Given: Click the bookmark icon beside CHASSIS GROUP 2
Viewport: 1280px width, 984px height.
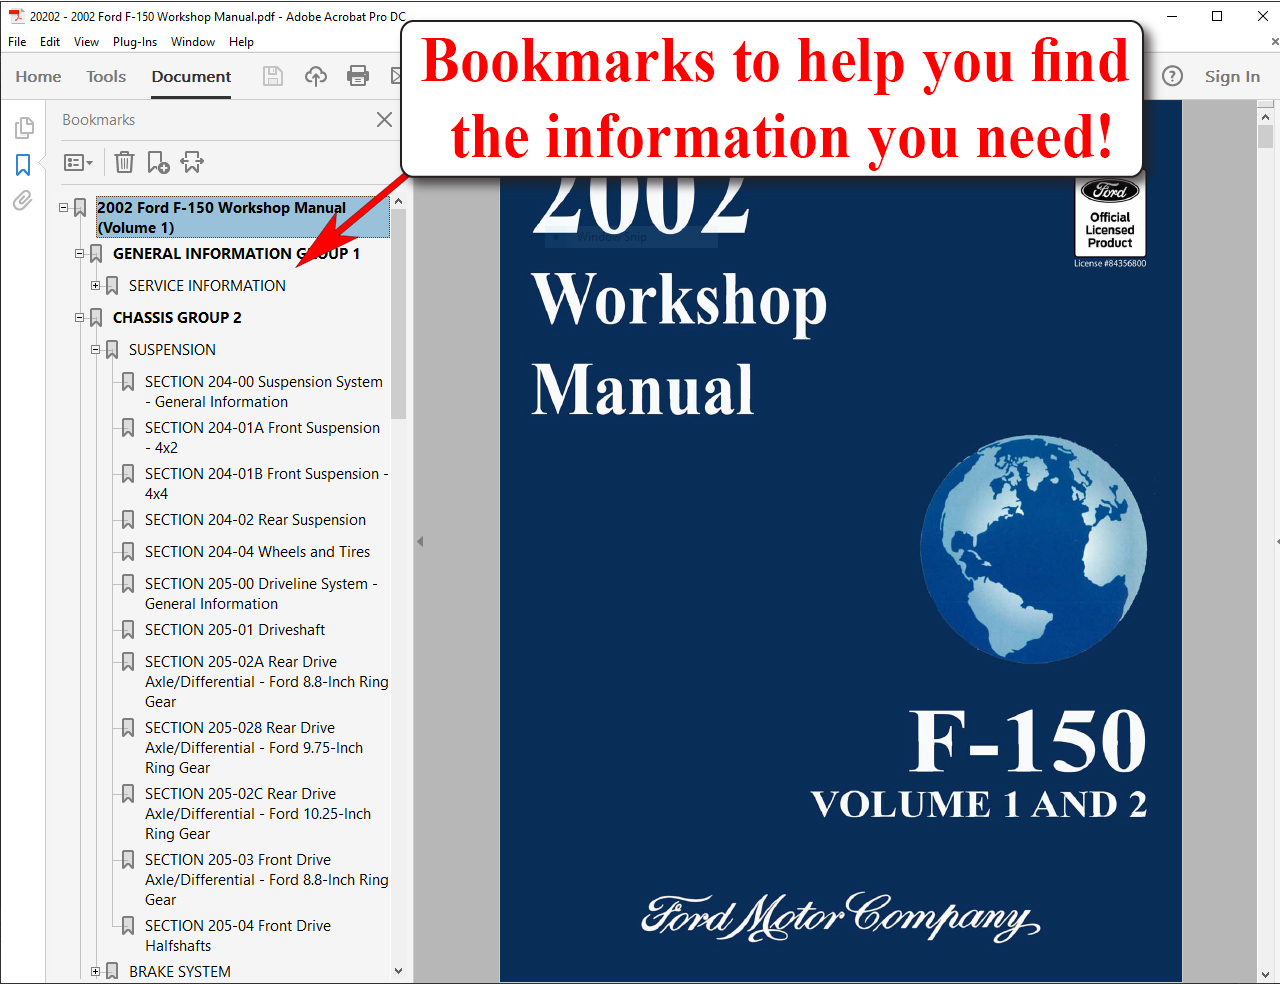Looking at the screenshot, I should [96, 318].
